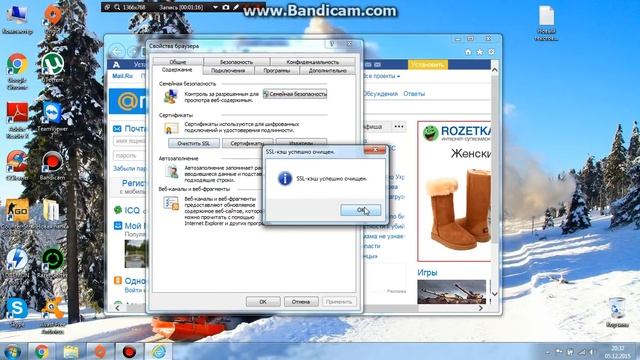Go to the Подключения tab
This screenshot has height=360, width=640.
coord(228,71)
